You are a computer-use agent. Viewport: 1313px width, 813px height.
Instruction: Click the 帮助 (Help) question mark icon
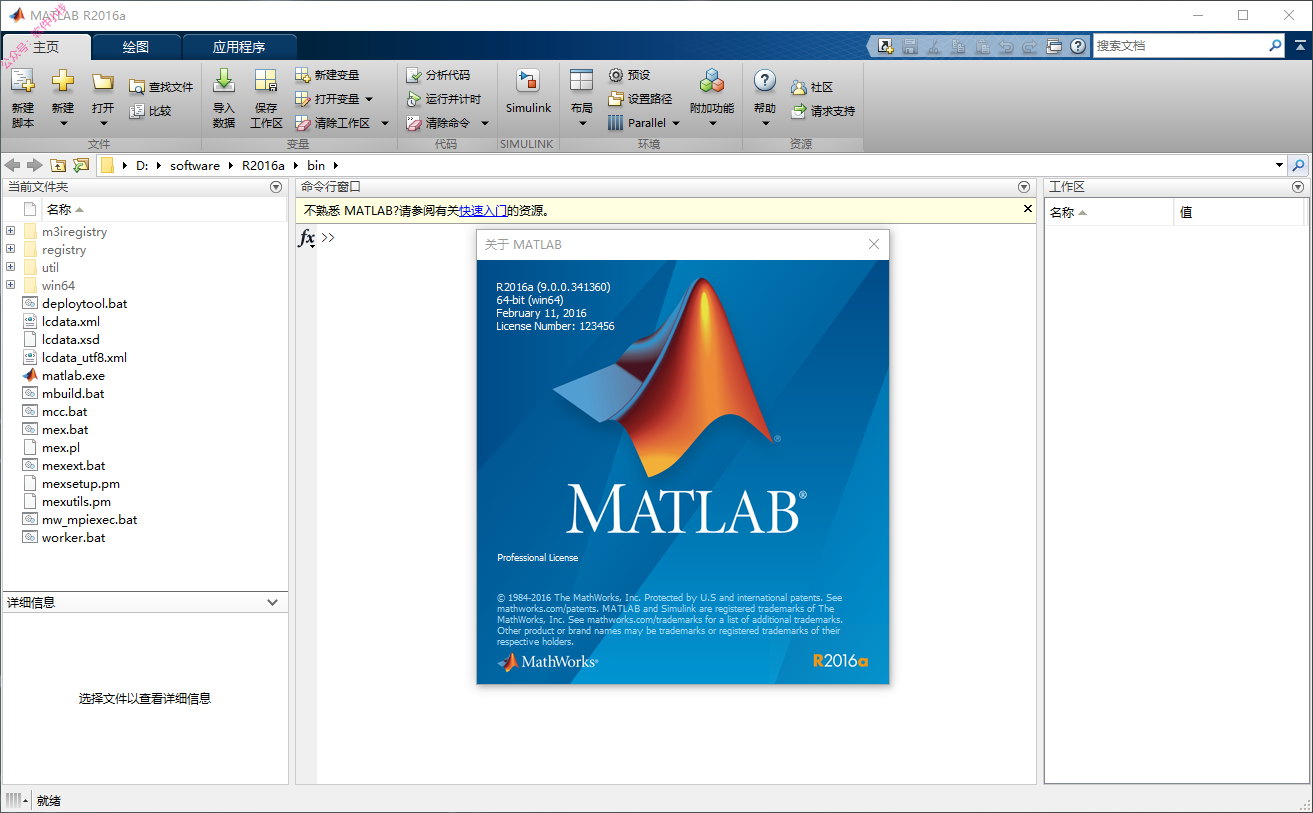(x=765, y=82)
